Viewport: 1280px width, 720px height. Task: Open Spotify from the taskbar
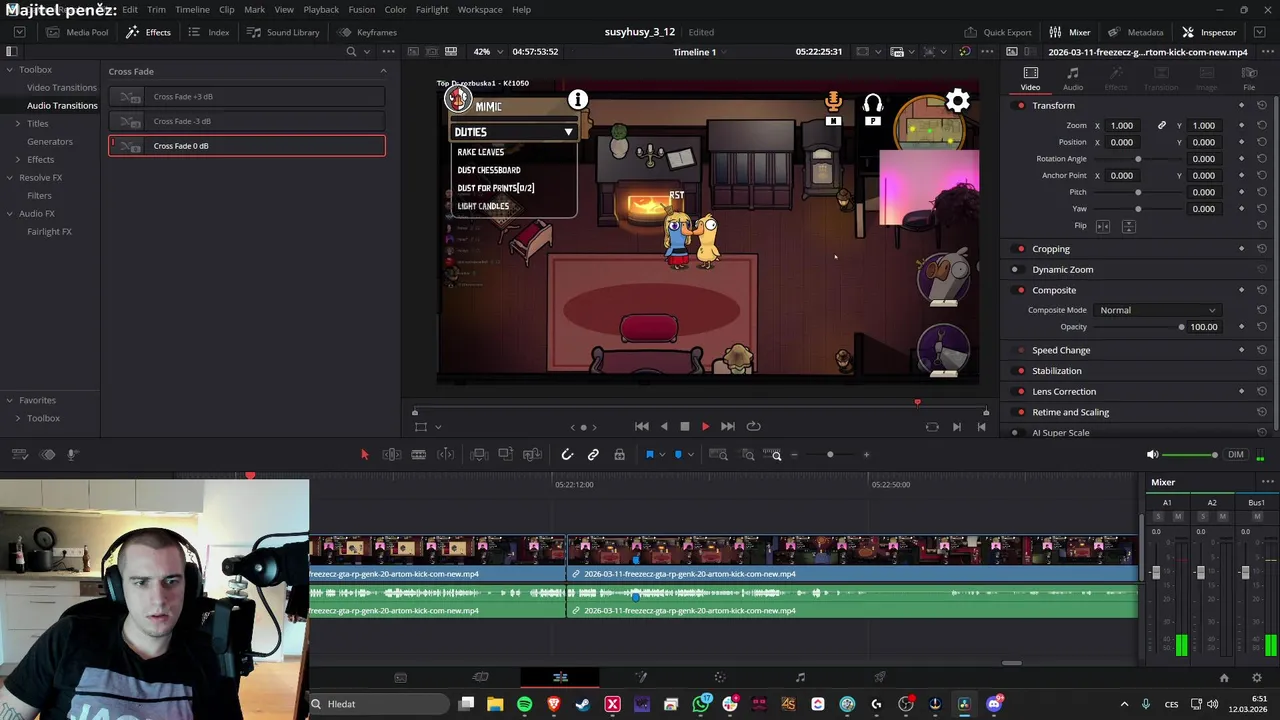[525, 704]
